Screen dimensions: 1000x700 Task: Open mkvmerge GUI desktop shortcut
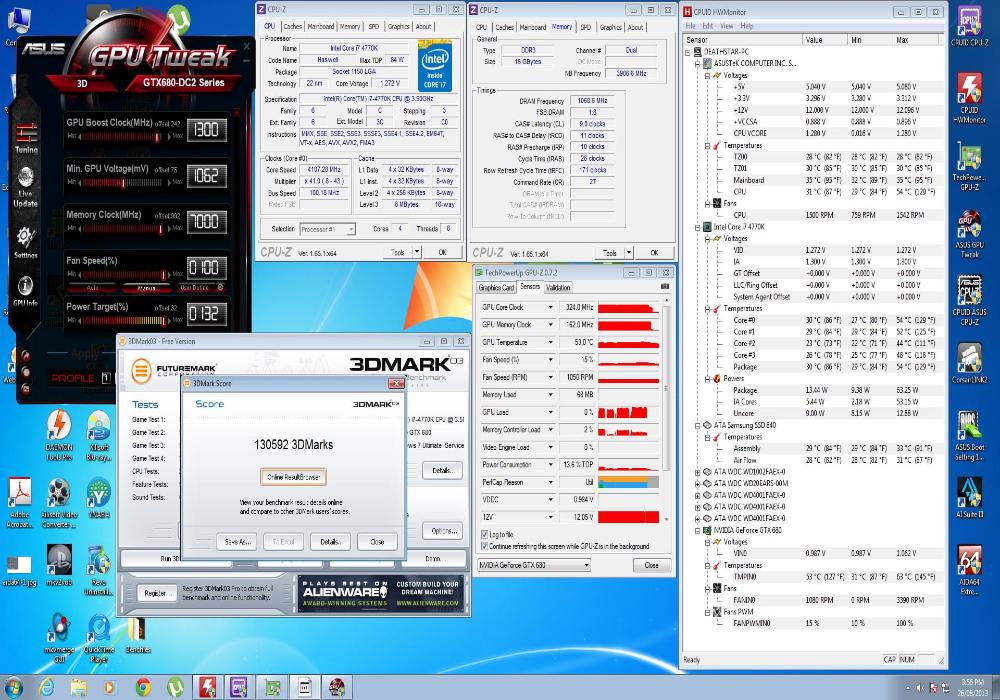tap(59, 638)
